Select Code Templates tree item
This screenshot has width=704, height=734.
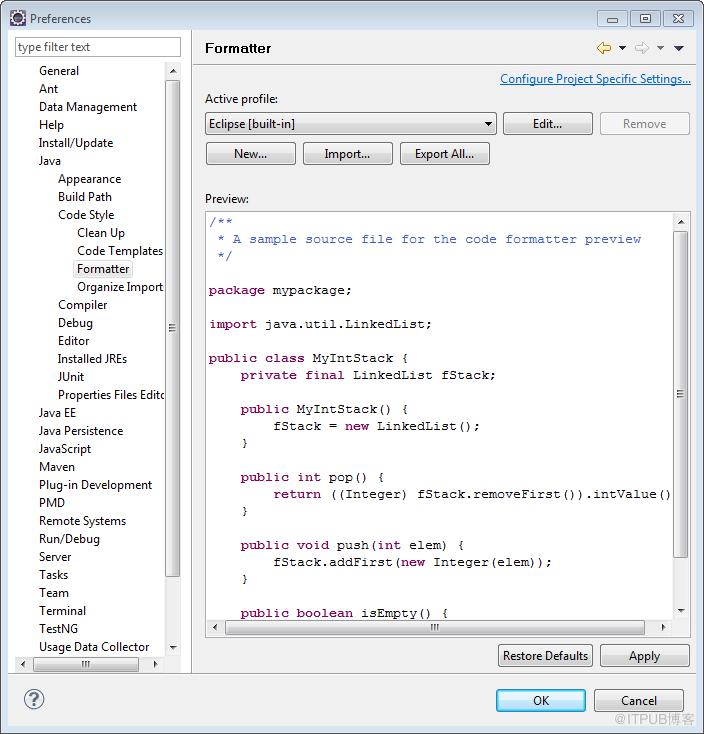120,251
